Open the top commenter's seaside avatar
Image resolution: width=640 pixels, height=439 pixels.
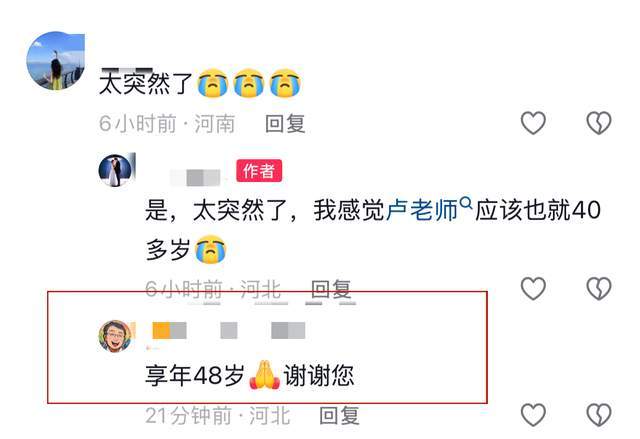point(56,60)
